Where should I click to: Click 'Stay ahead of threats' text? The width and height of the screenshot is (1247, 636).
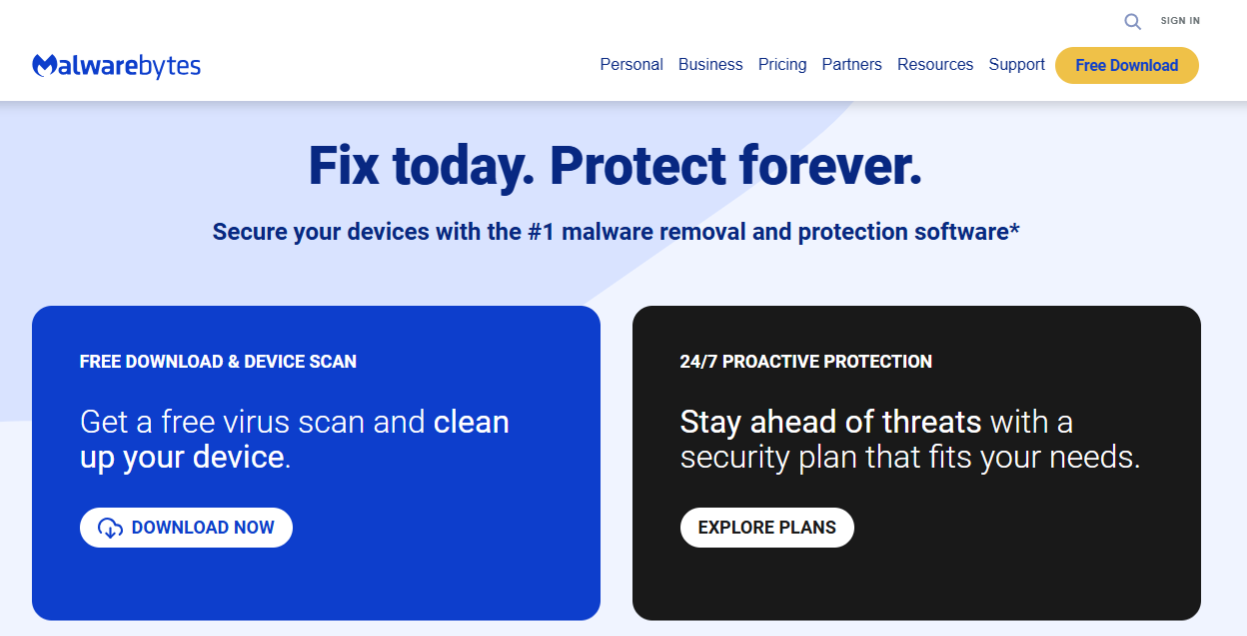click(831, 422)
